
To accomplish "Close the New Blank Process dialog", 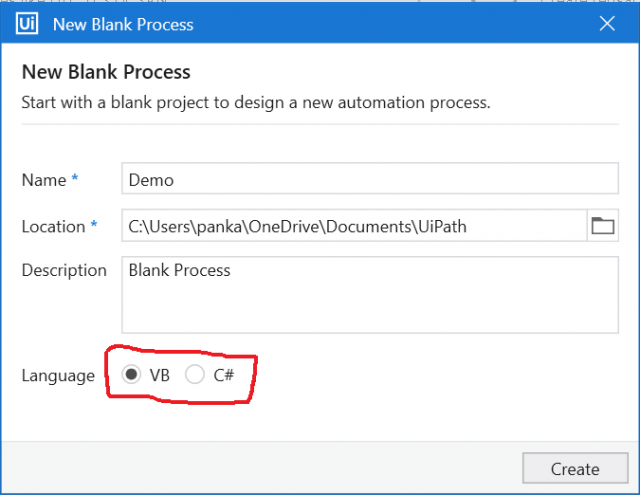I will tap(606, 23).
